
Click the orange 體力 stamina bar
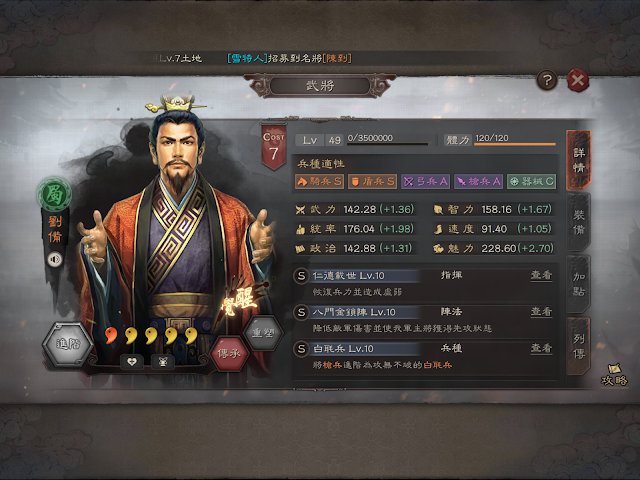[x=515, y=144]
